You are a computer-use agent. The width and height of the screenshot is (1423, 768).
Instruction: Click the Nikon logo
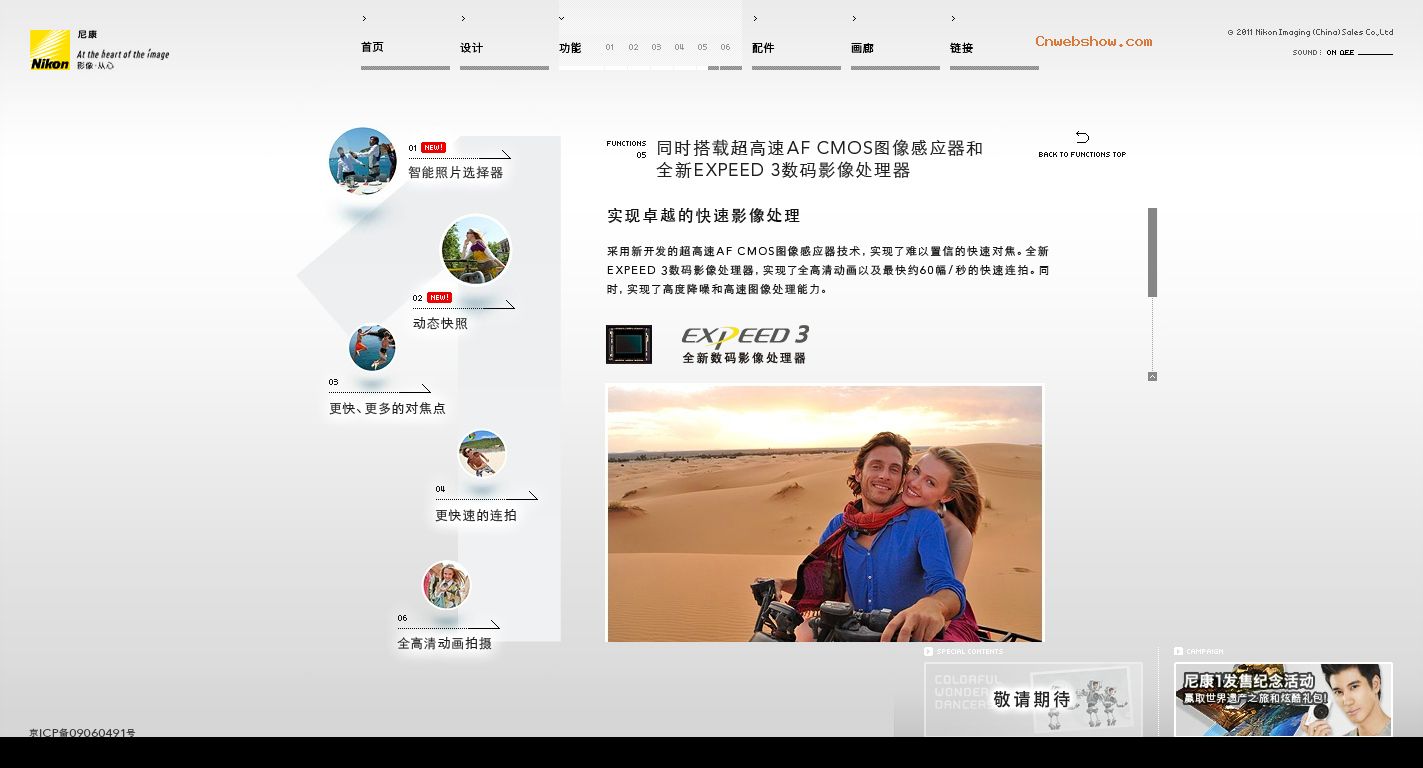pos(50,50)
